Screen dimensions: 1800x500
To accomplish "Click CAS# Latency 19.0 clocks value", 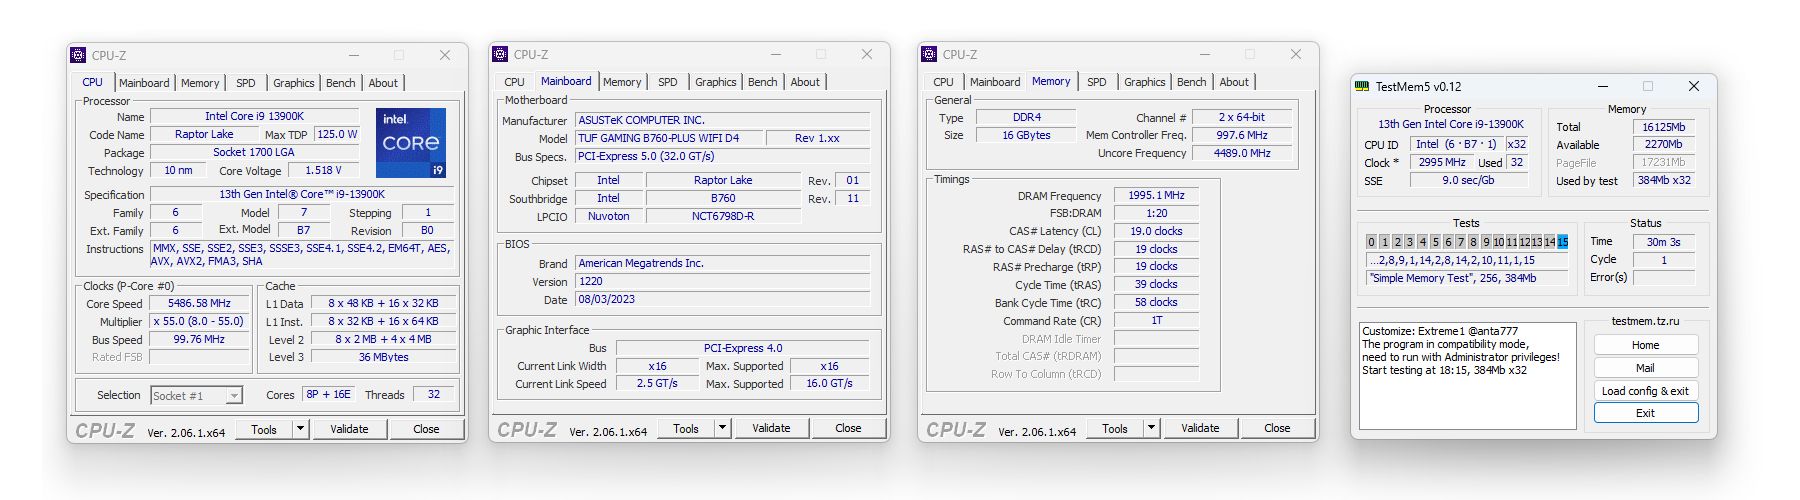I will click(x=1156, y=231).
